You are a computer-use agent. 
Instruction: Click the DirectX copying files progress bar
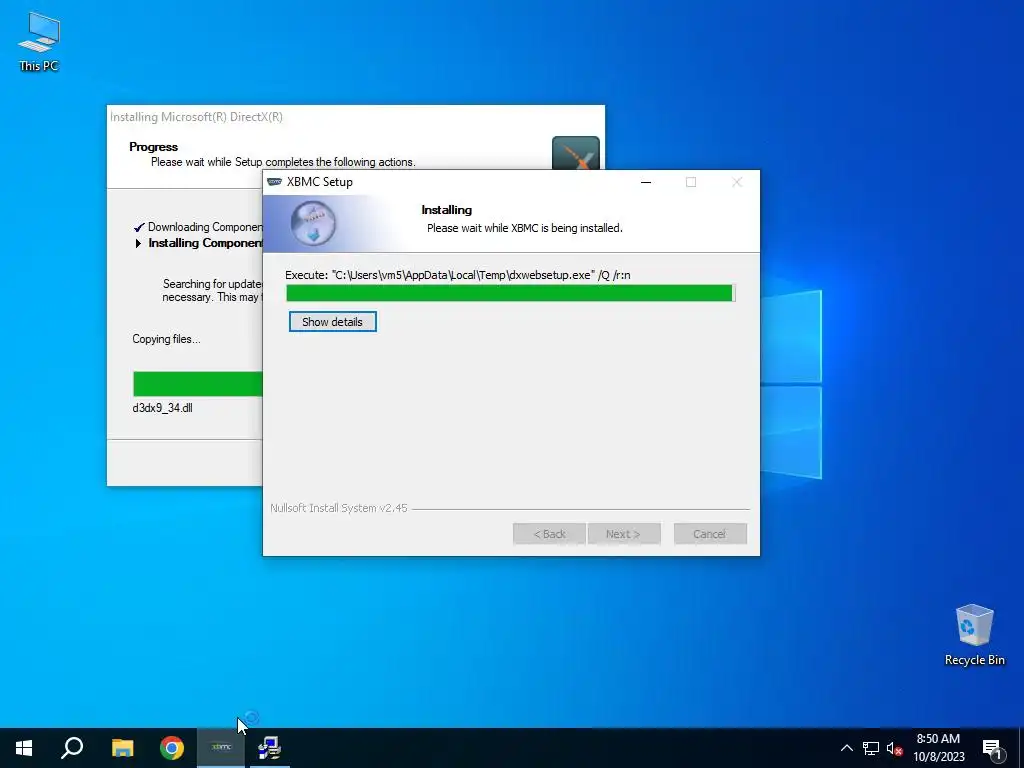pyautogui.click(x=198, y=384)
